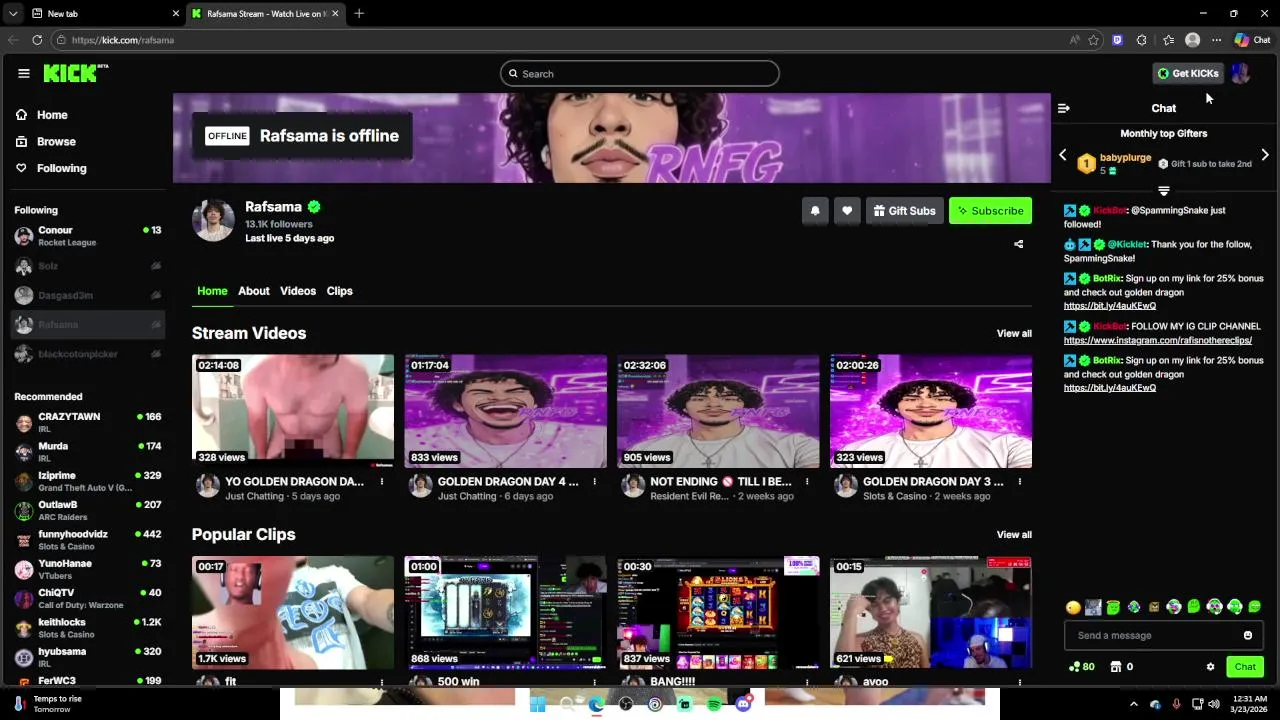The height and width of the screenshot is (720, 1280).
Task: Open the browser tab list dropdown
Action: pyautogui.click(x=12, y=14)
